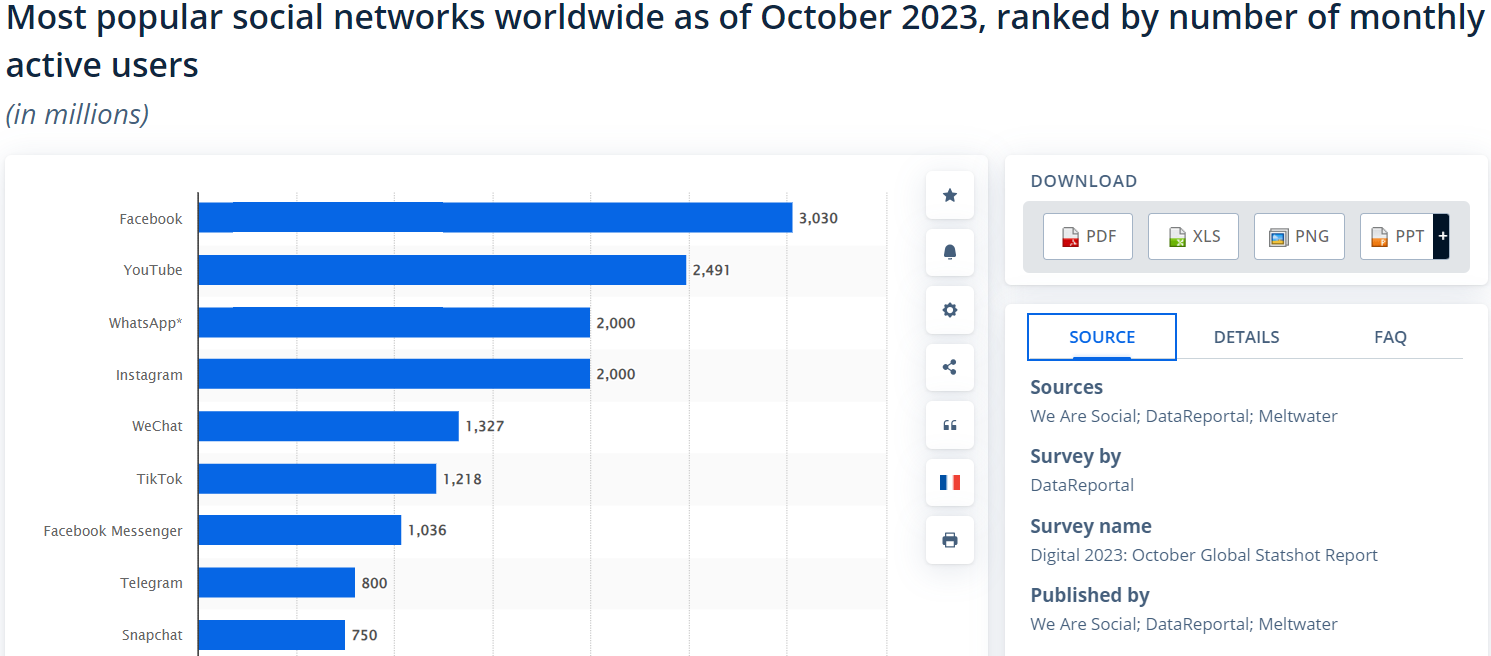Viewport: 1491px width, 656px height.
Task: Click the 1,327 value label
Action: click(485, 426)
